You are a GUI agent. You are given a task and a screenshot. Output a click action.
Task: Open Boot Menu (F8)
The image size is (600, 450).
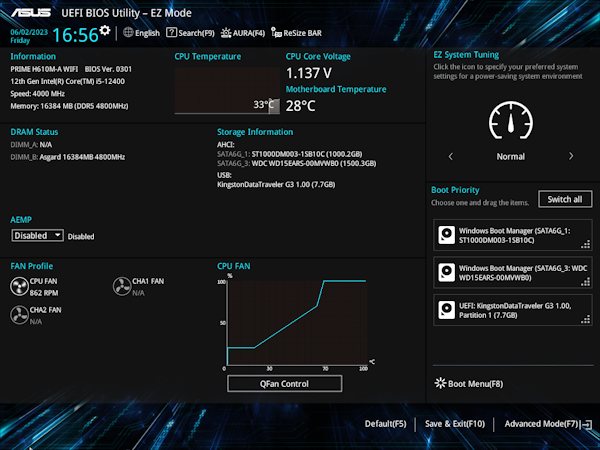coord(469,383)
